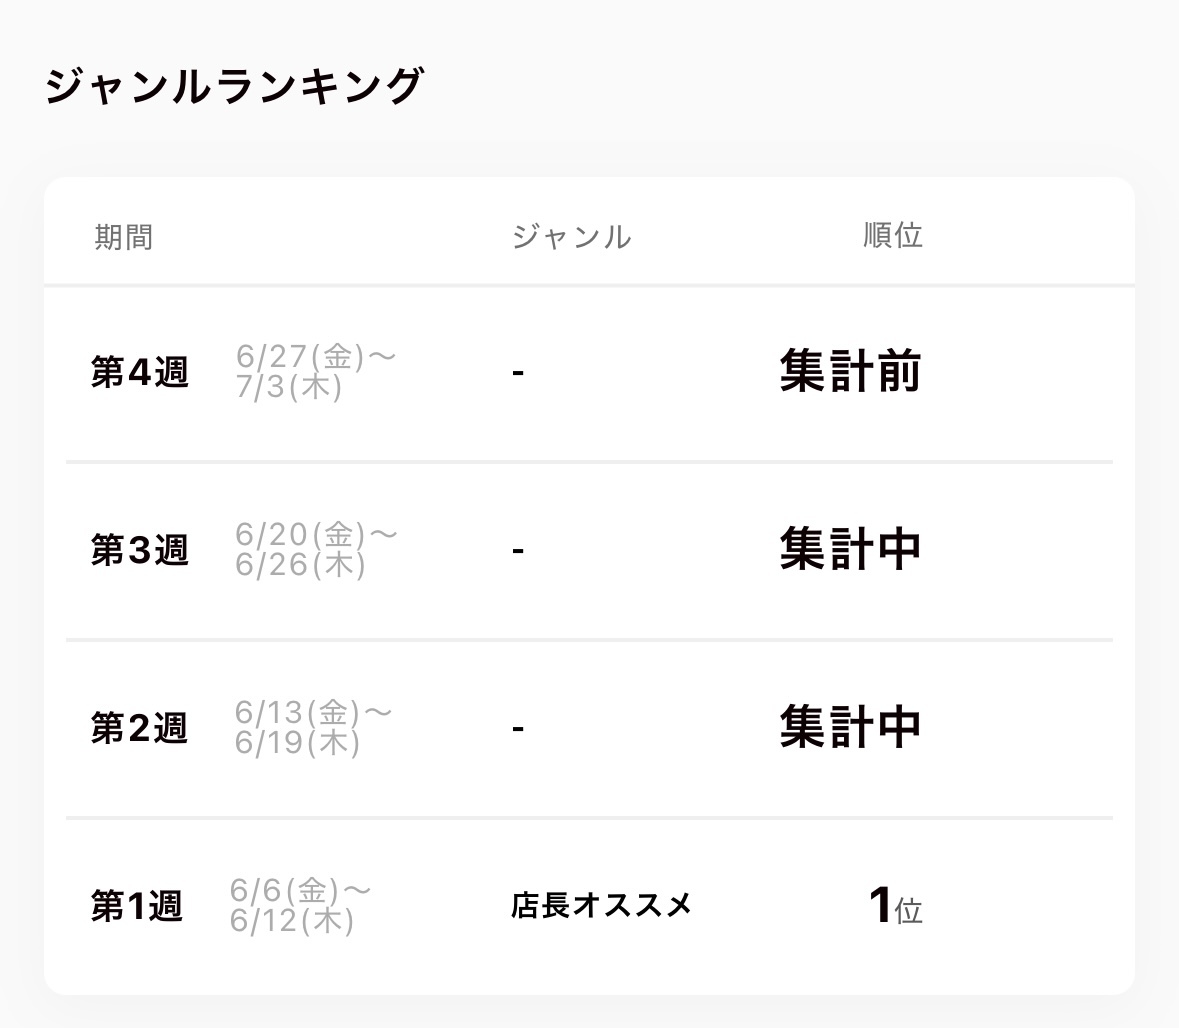Click the 6/20(金)〜6/26(木) date range
1179x1028 pixels.
pos(315,550)
